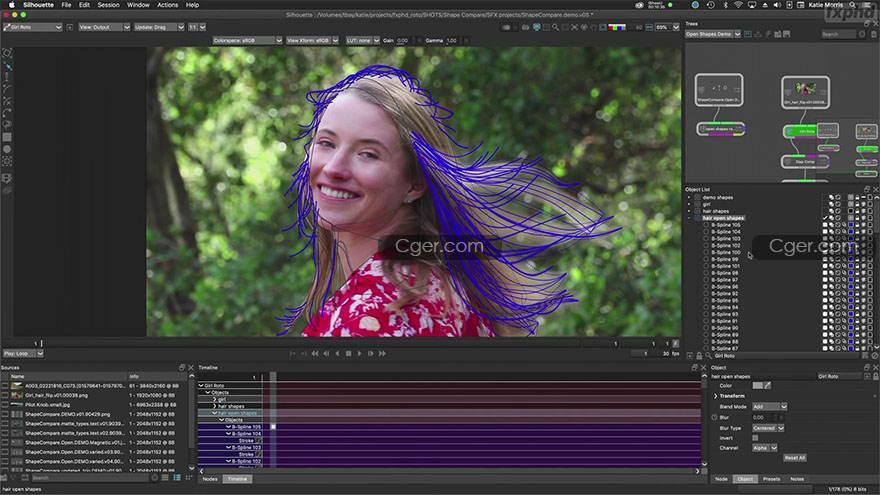The height and width of the screenshot is (495, 880).
Task: Toggle visibility checkbox for B-Spline 105
Action: [825, 225]
